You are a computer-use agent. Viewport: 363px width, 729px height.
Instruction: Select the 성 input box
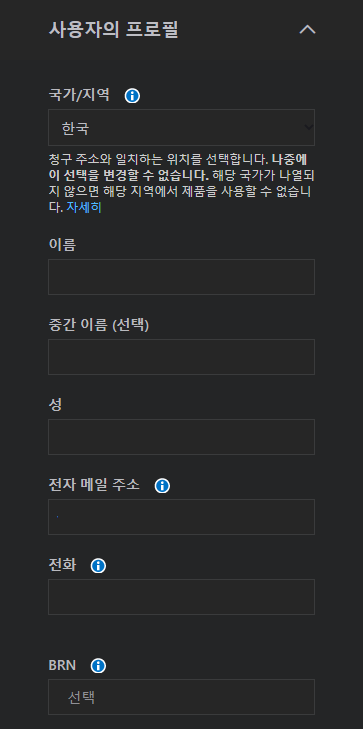181,437
